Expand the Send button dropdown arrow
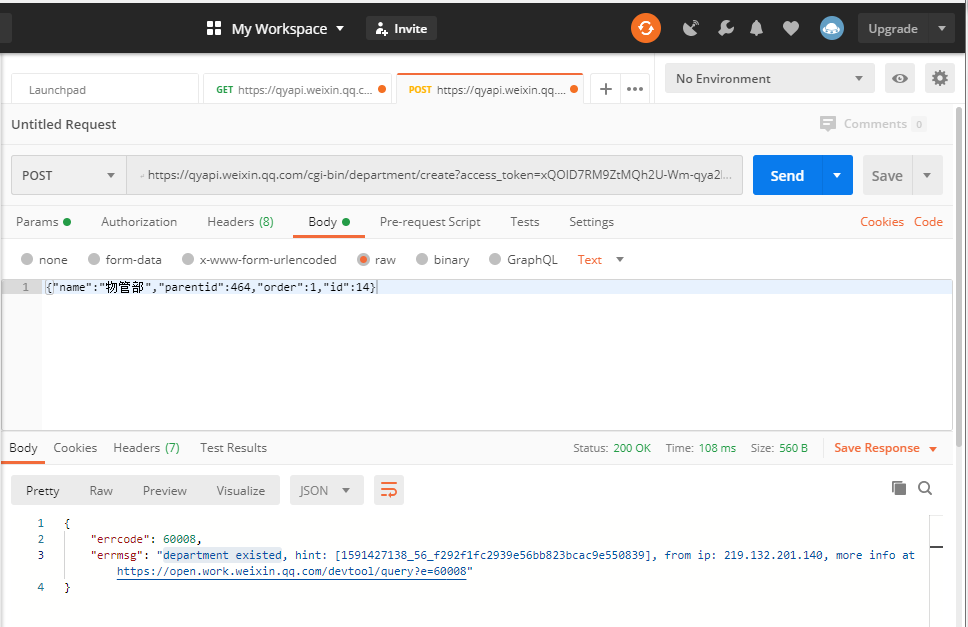 837,175
